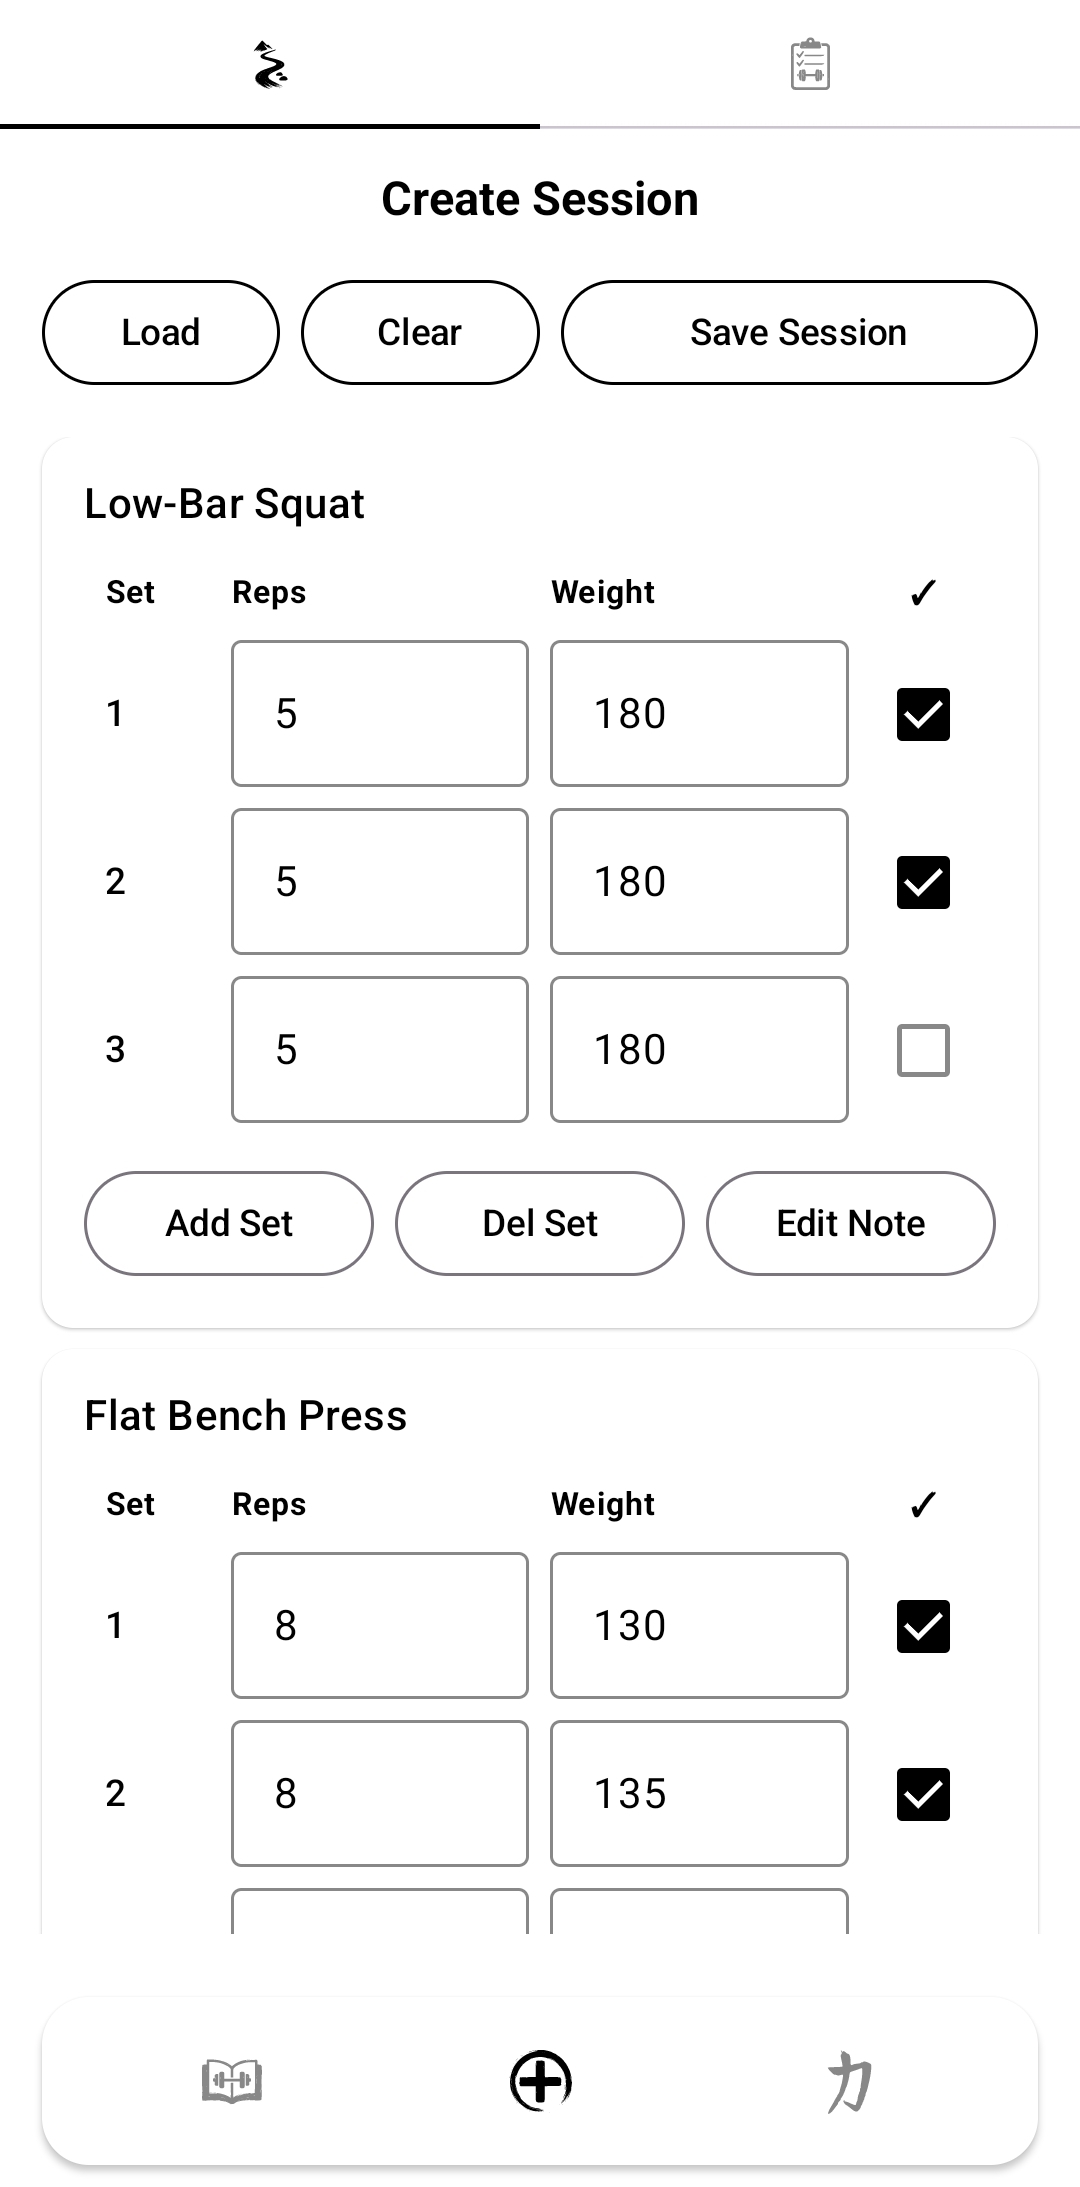Focus the Low-Bar Squat set 1 reps field

click(x=380, y=714)
